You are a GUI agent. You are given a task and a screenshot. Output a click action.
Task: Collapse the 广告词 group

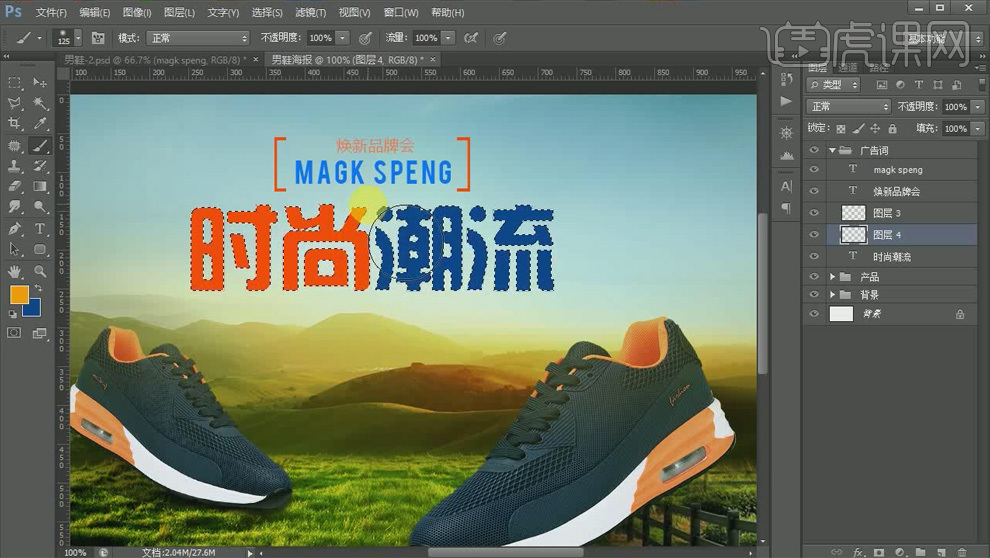tap(832, 150)
